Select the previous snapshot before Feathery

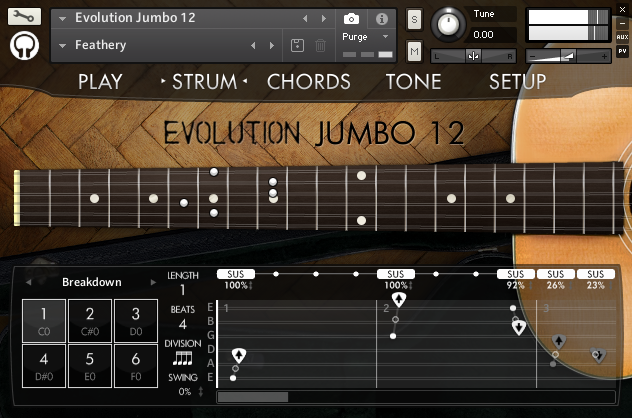click(x=253, y=46)
